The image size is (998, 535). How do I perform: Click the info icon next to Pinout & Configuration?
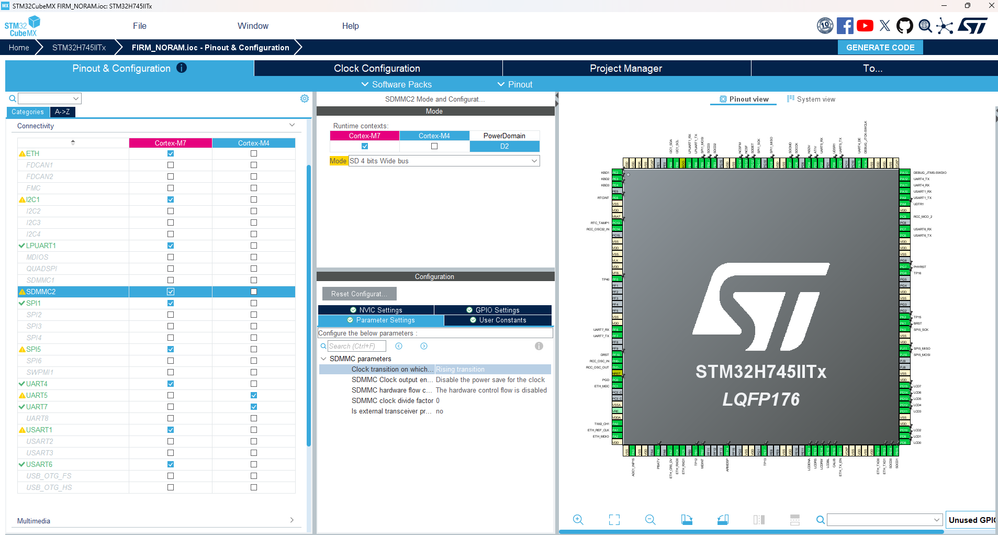[181, 67]
